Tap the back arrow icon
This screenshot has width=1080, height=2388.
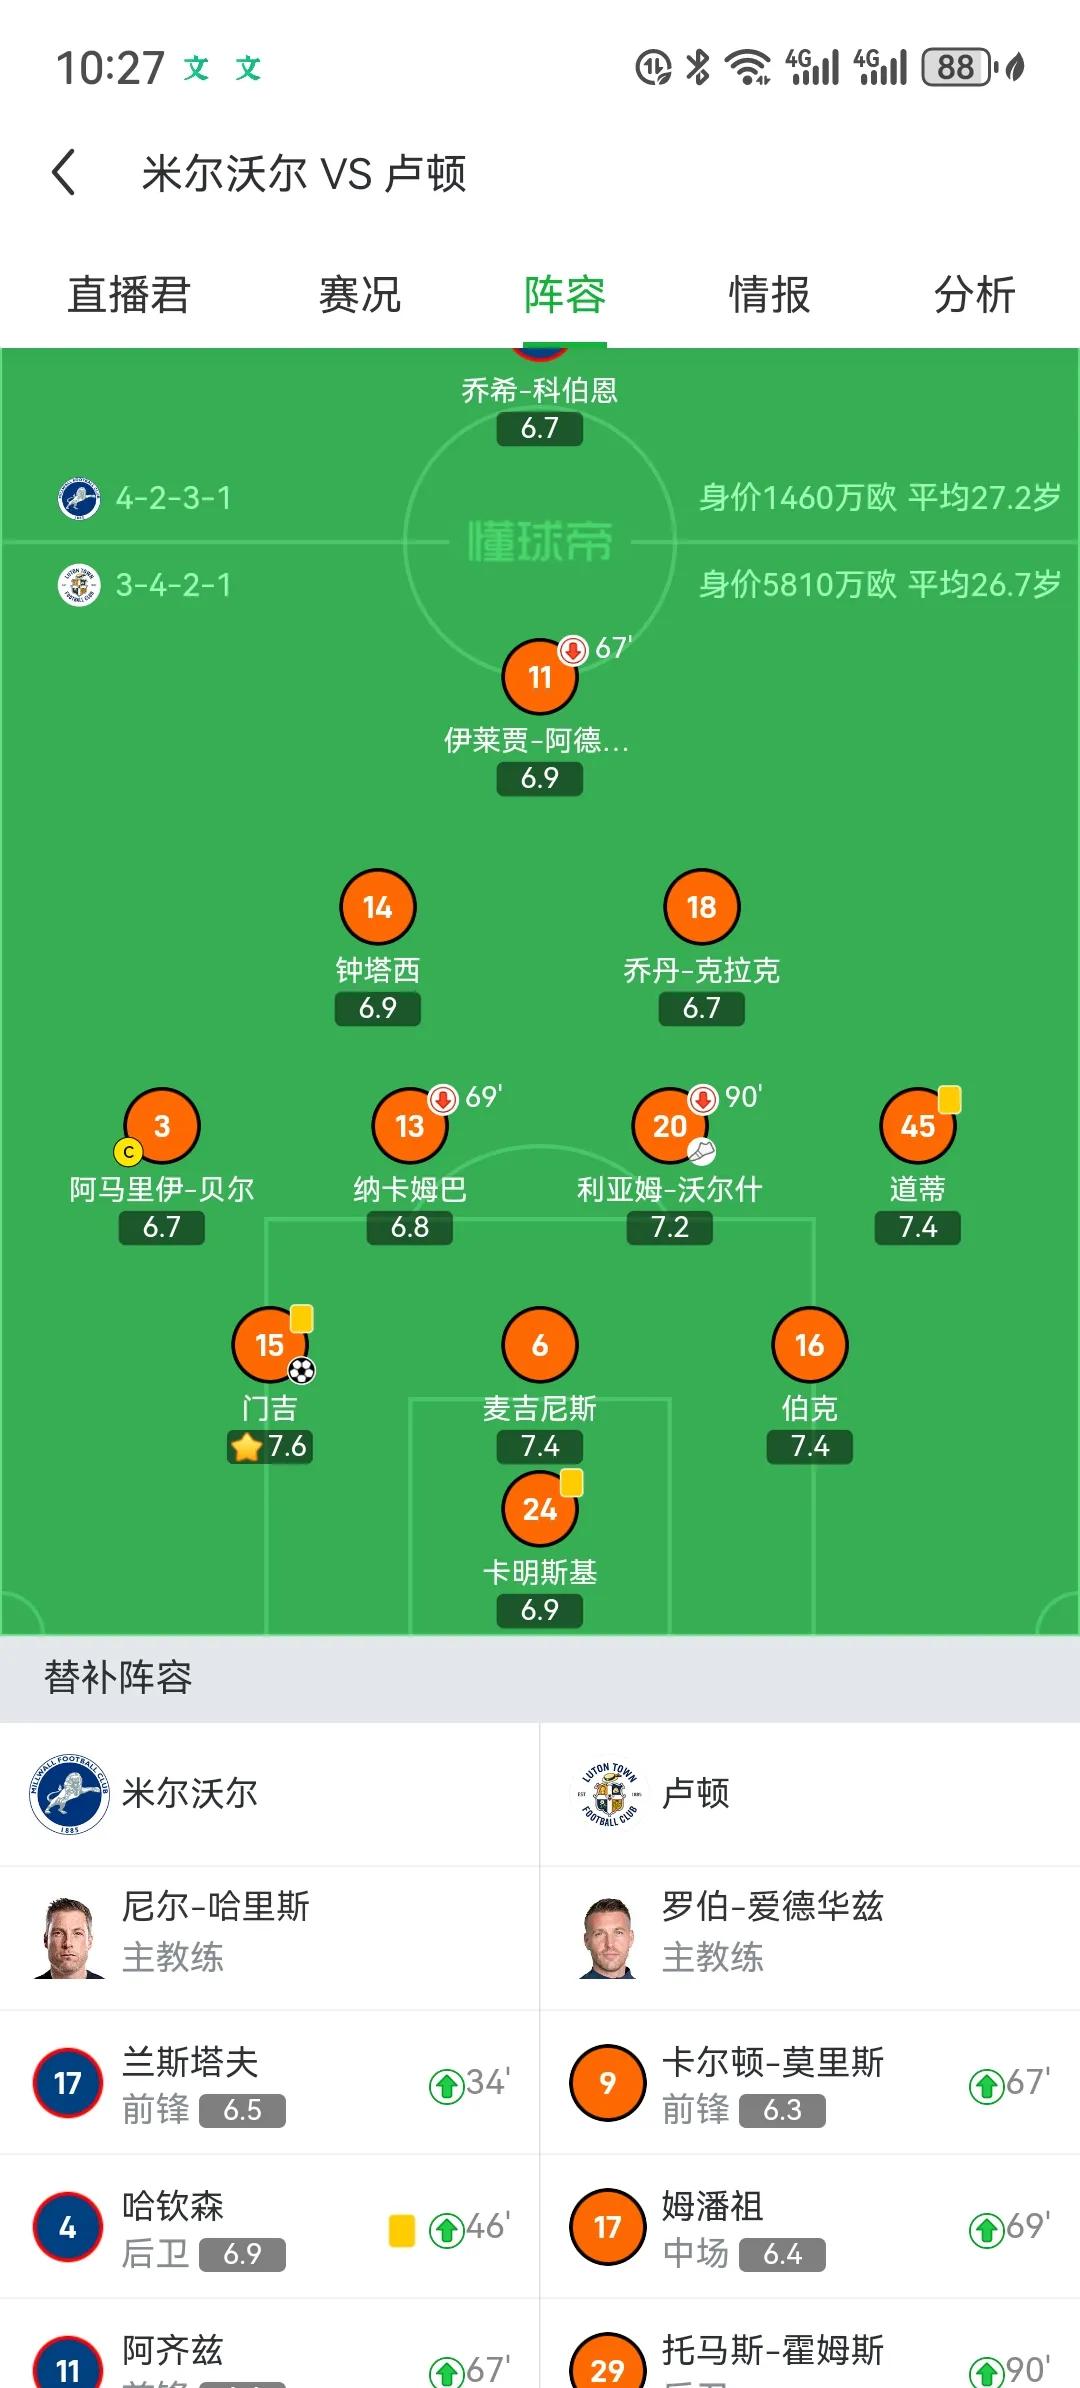coord(64,173)
